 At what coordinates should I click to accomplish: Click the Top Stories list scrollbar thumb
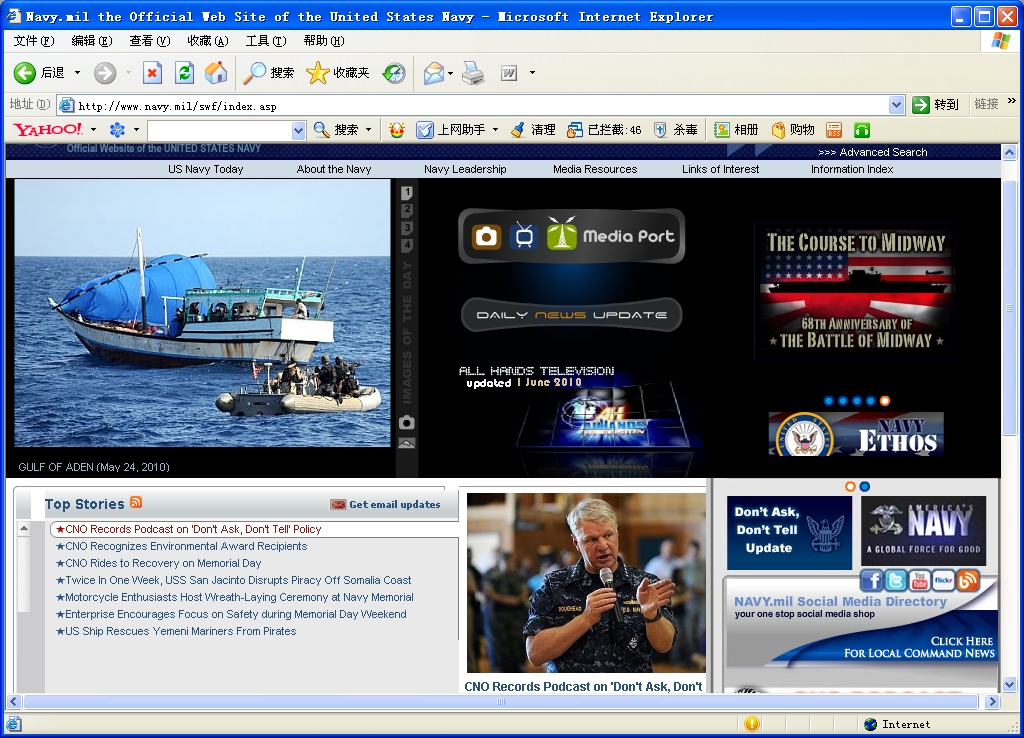click(x=24, y=573)
